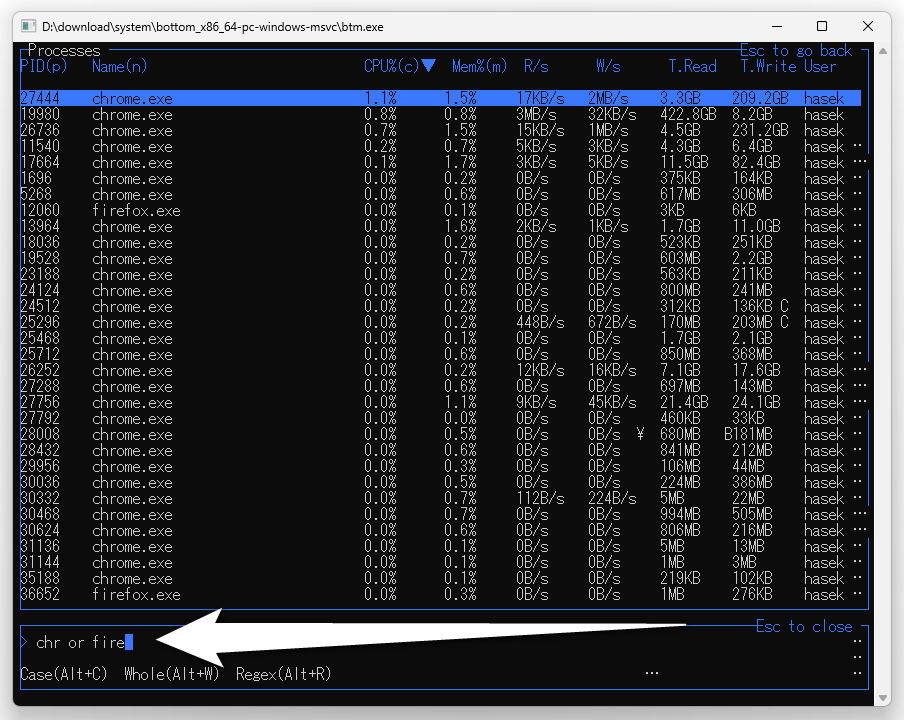The height and width of the screenshot is (720, 904).
Task: Select process row with PID 5268
Action: pyautogui.click(x=440, y=194)
